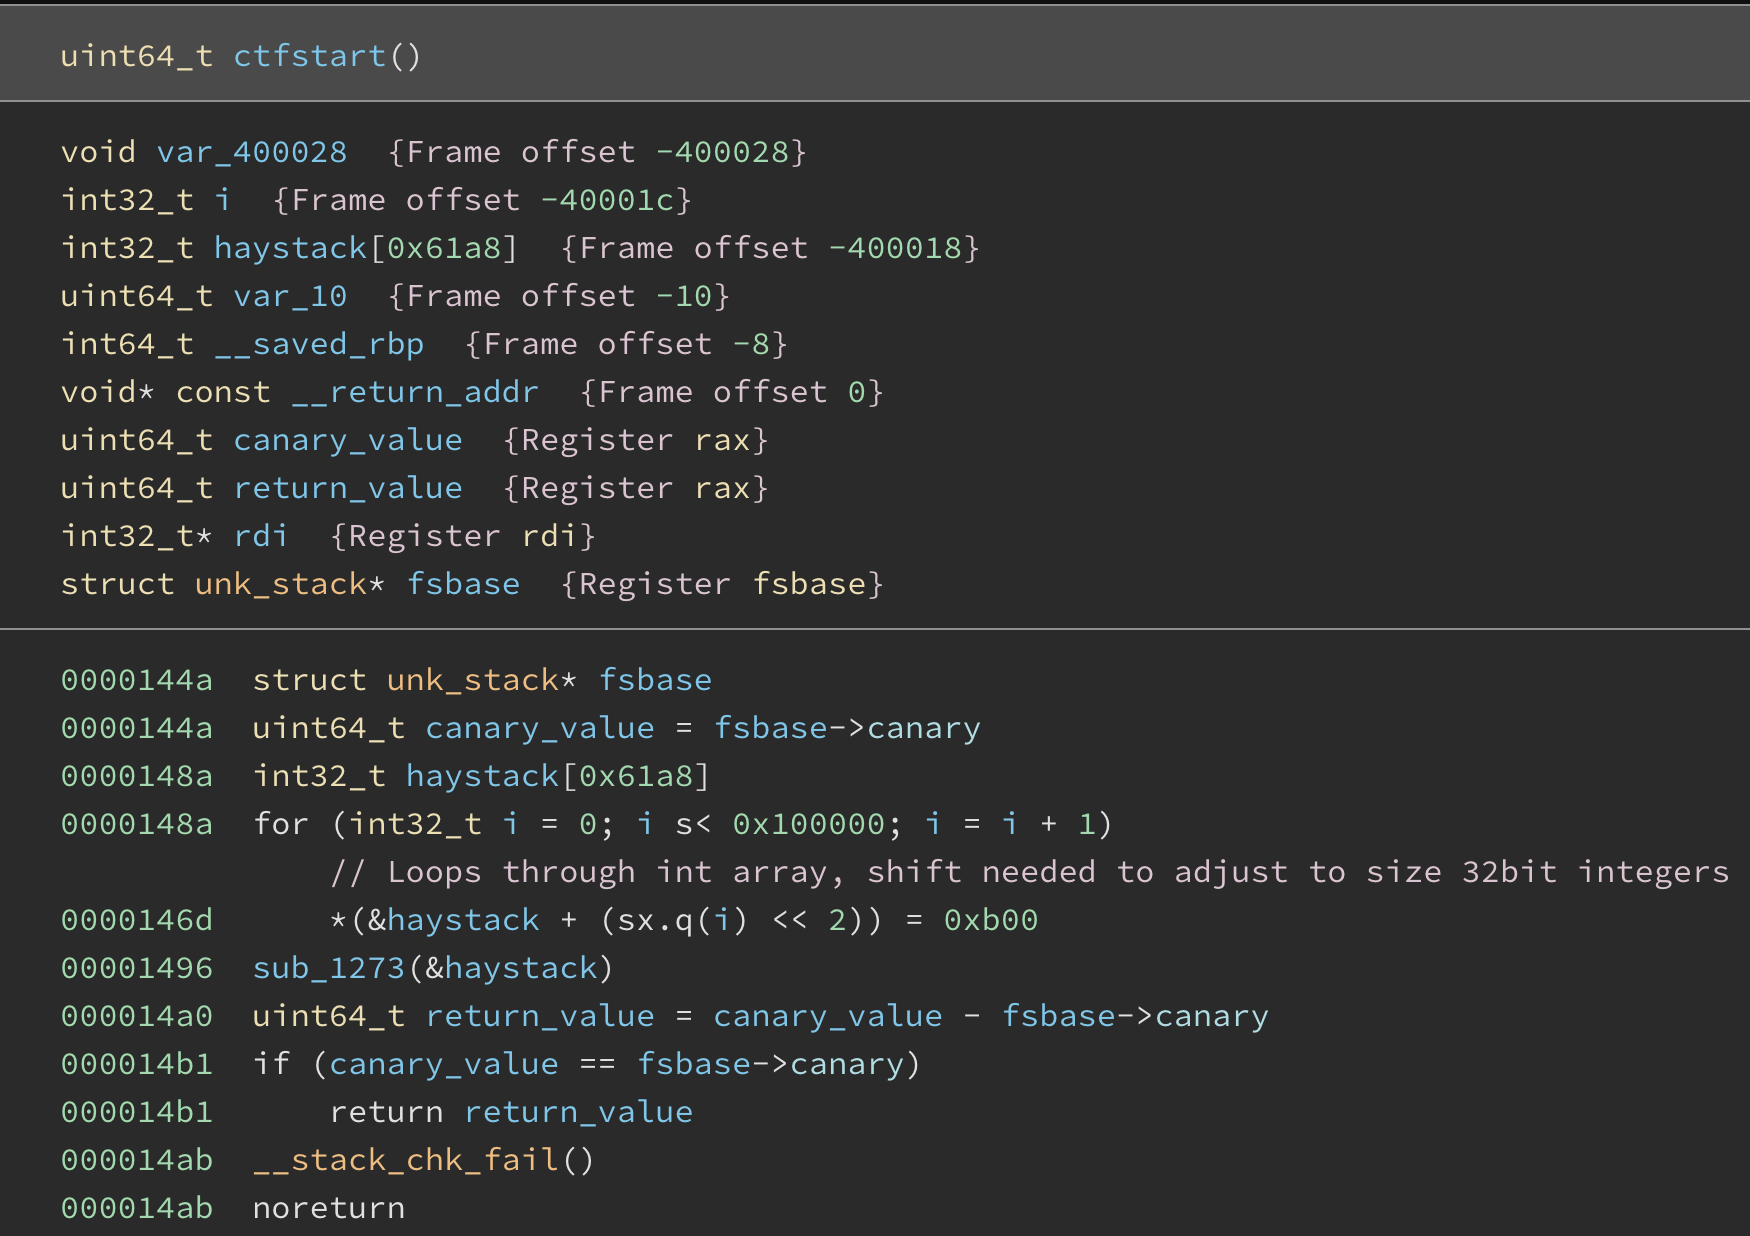The height and width of the screenshot is (1236, 1750).
Task: Click the ctfstart function name in header
Action: pos(309,56)
